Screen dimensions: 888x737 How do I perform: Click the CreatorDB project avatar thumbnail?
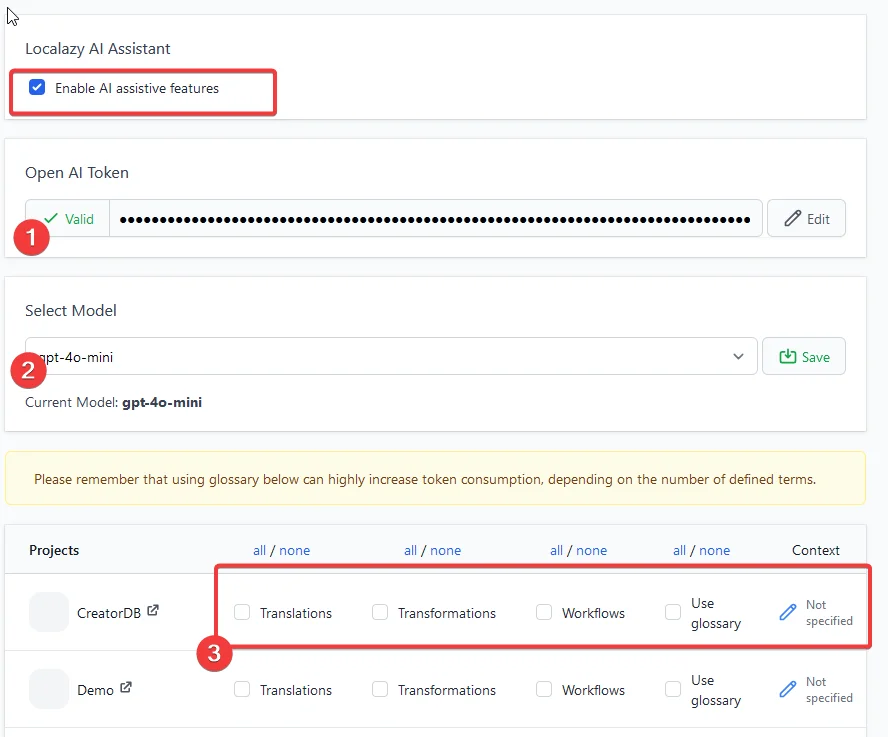click(49, 612)
